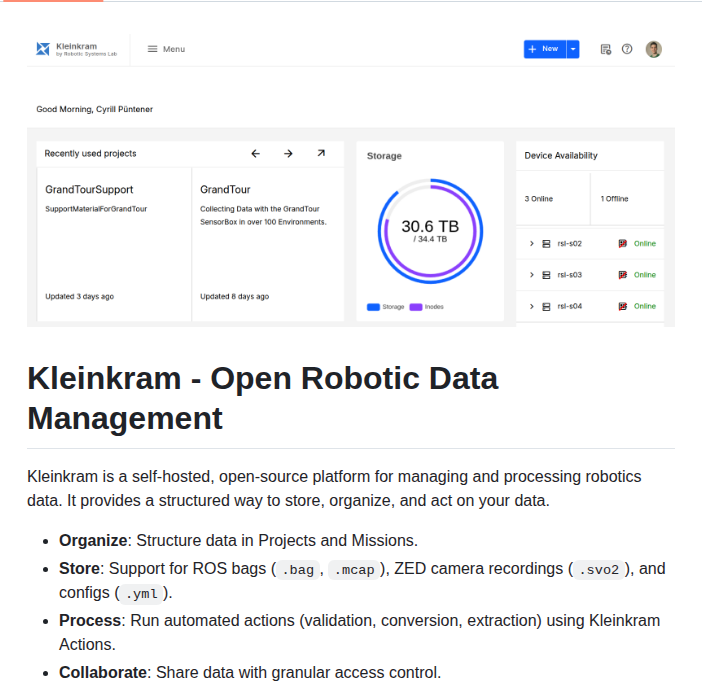Click the 'Storage' panel title
This screenshot has width=702, height=693.
pos(384,156)
